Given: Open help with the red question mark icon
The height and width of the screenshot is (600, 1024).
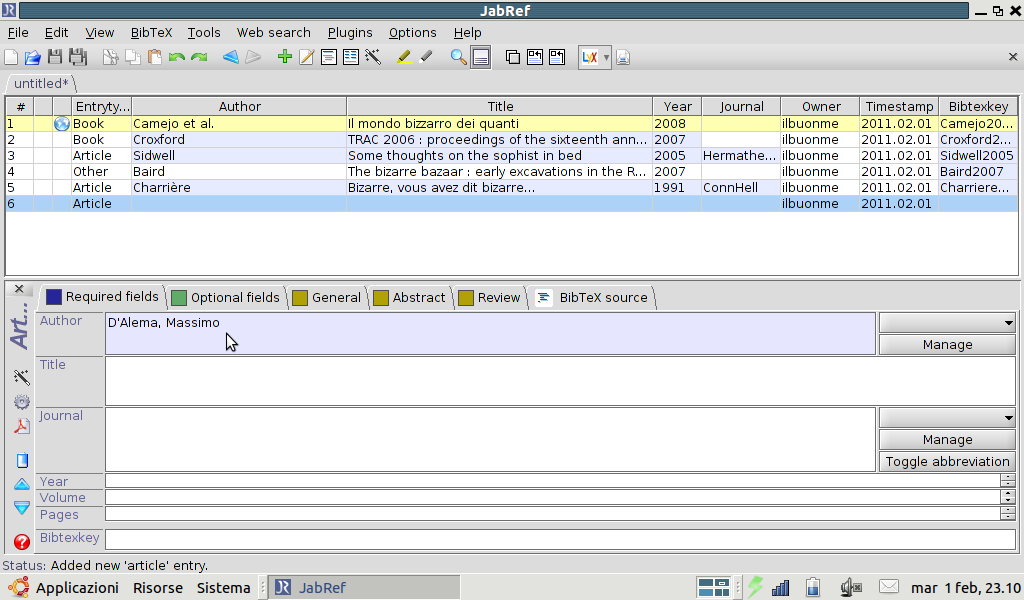Looking at the screenshot, I should pyautogui.click(x=22, y=542).
